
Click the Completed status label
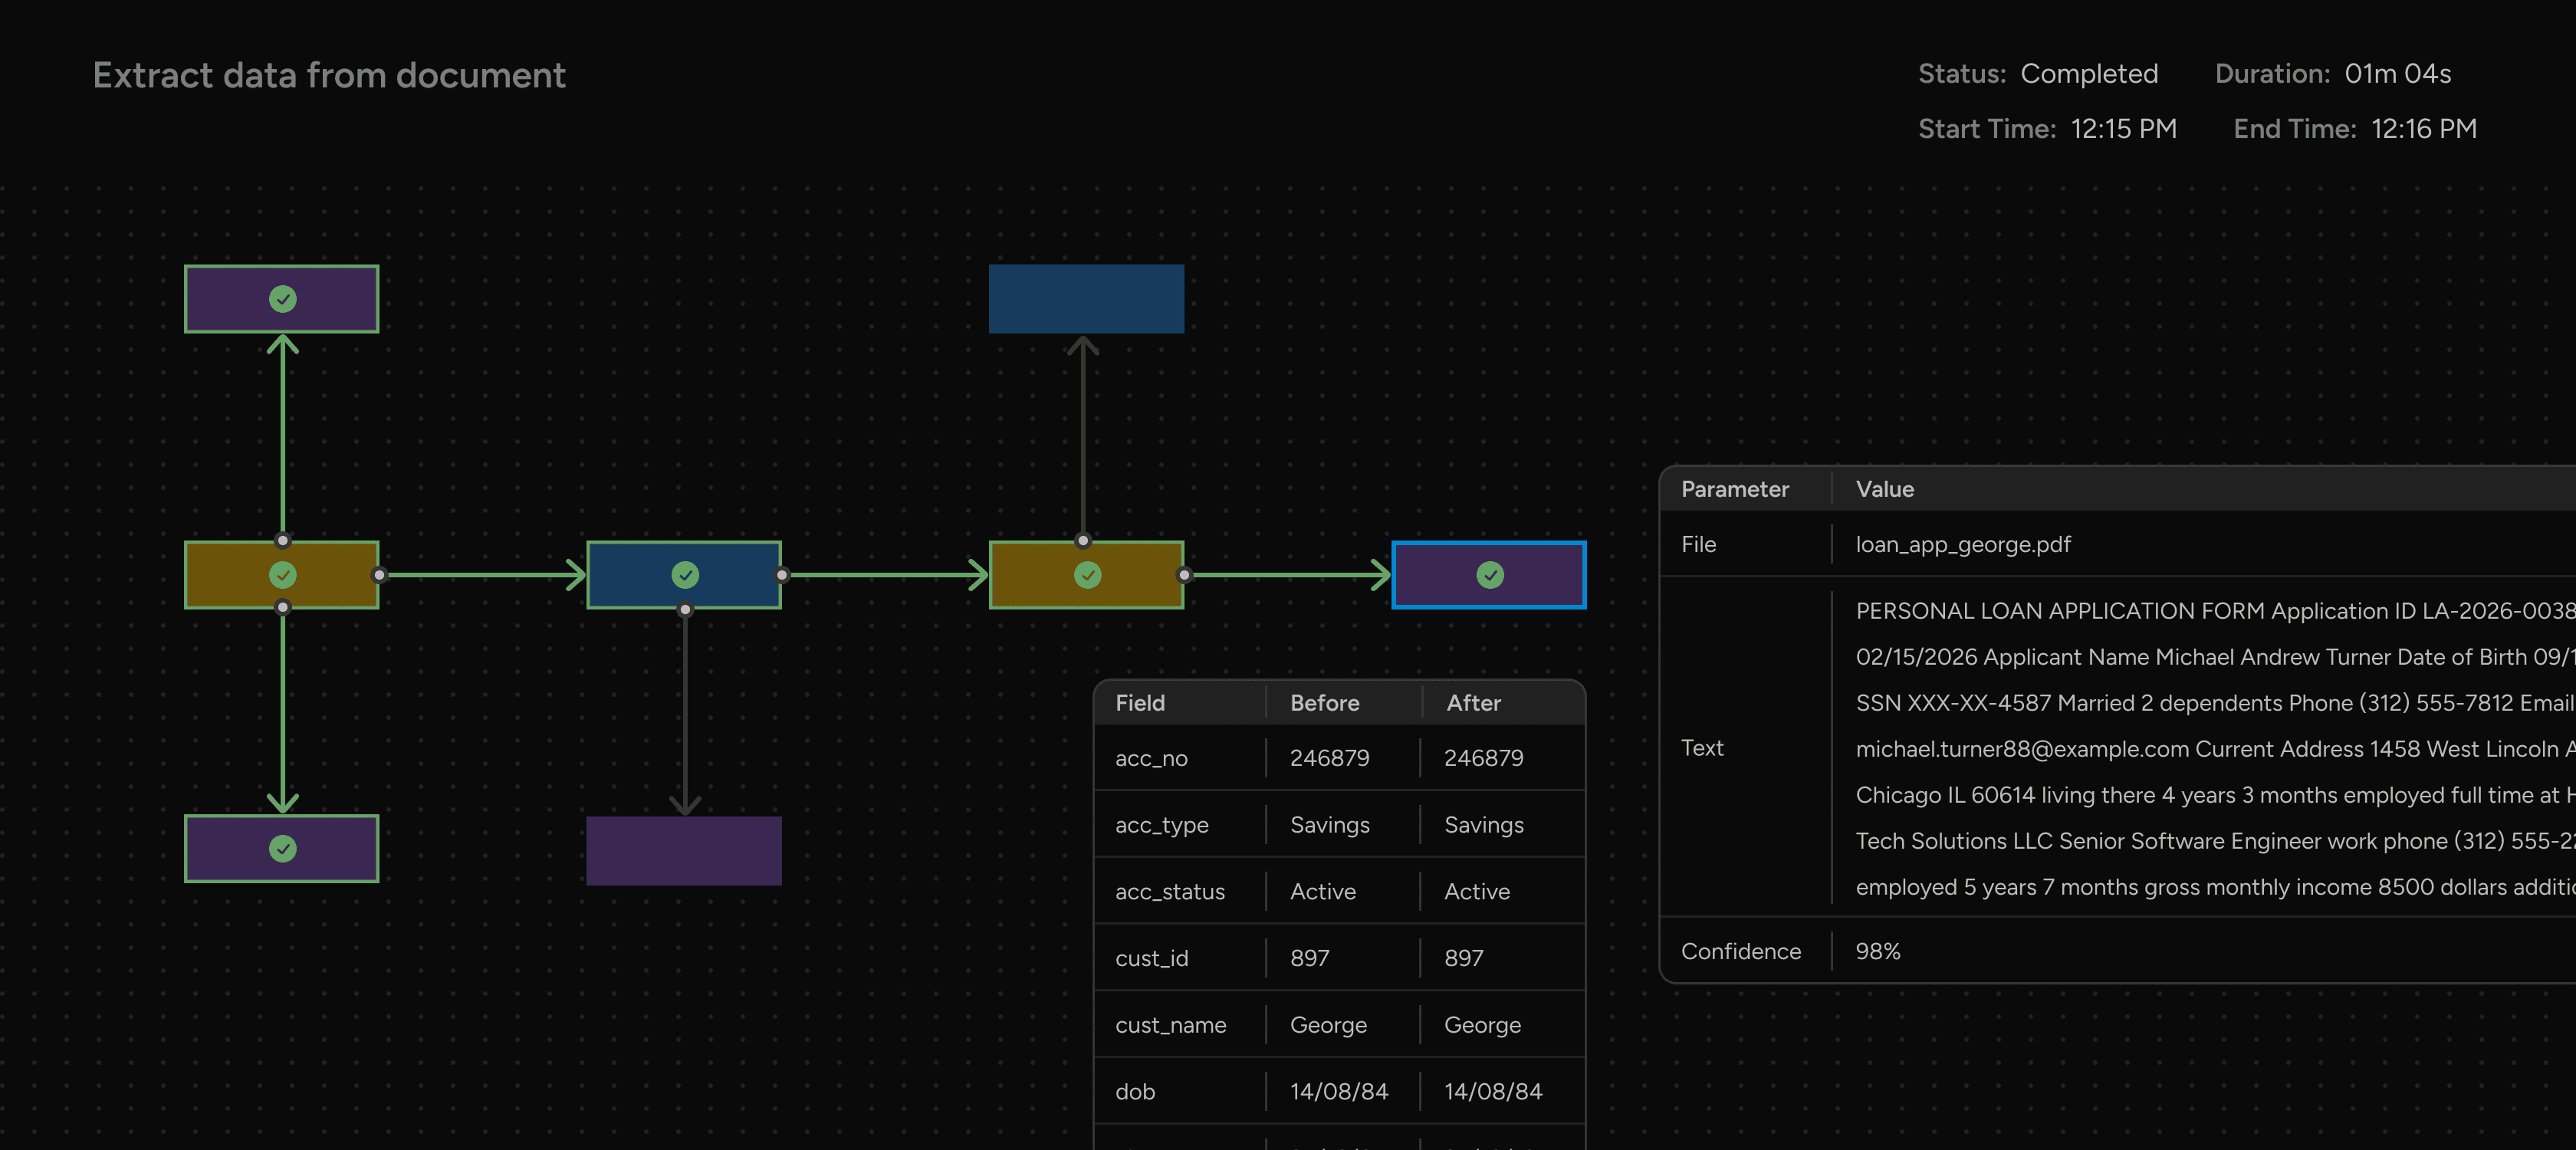click(2089, 73)
